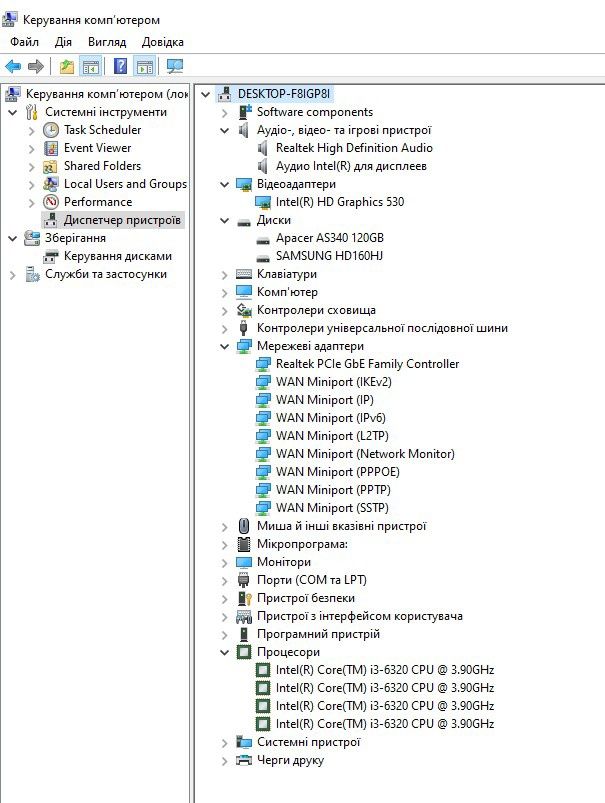Expand the Task Scheduler node
Screen dimensions: 605x803
31,131
